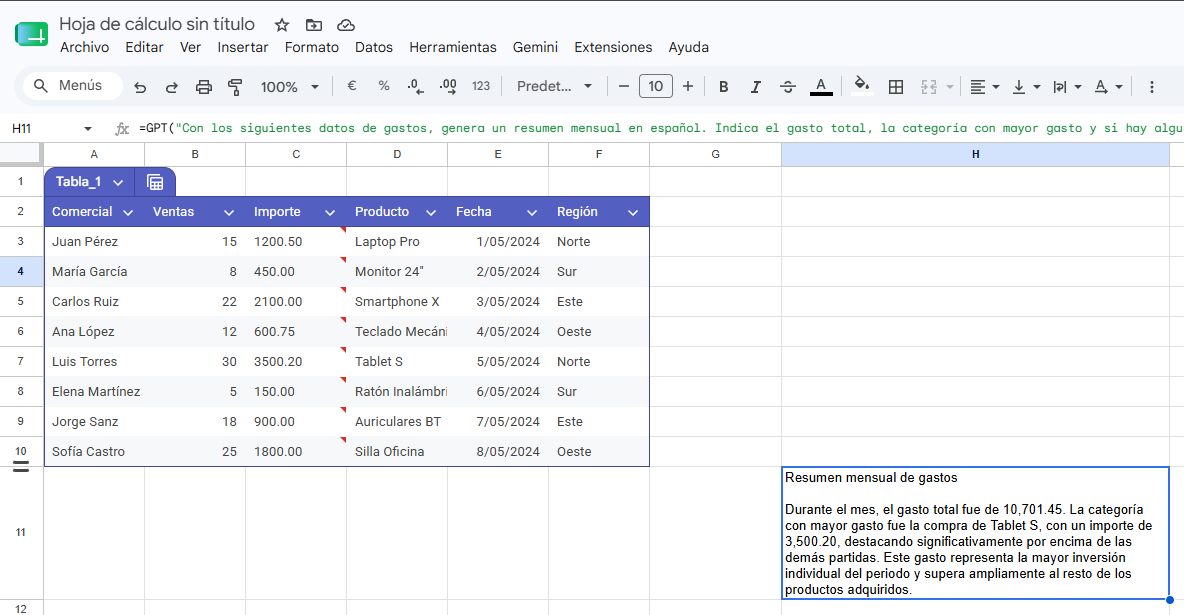Open Tabla_1 table options dropdown
The image size is (1184, 615).
(x=118, y=182)
